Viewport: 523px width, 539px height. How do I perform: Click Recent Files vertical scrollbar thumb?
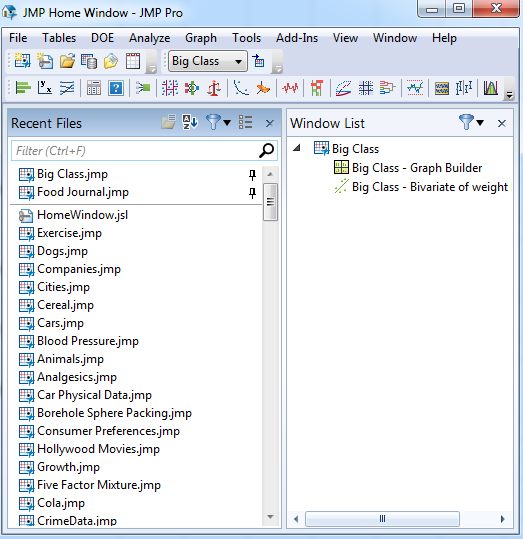[270, 202]
